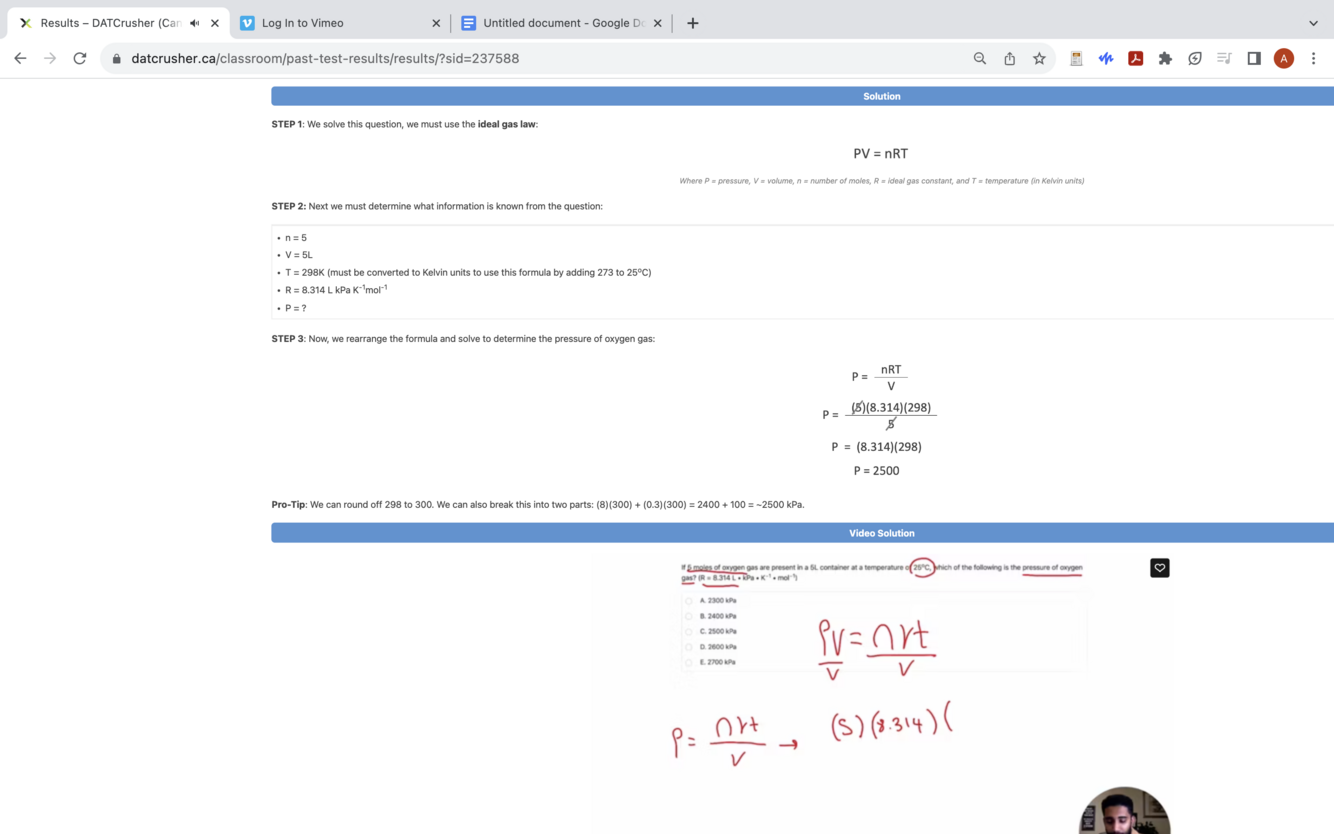This screenshot has height=834, width=1334.
Task: Click the 'n = 5' bullet
Action: coord(296,238)
